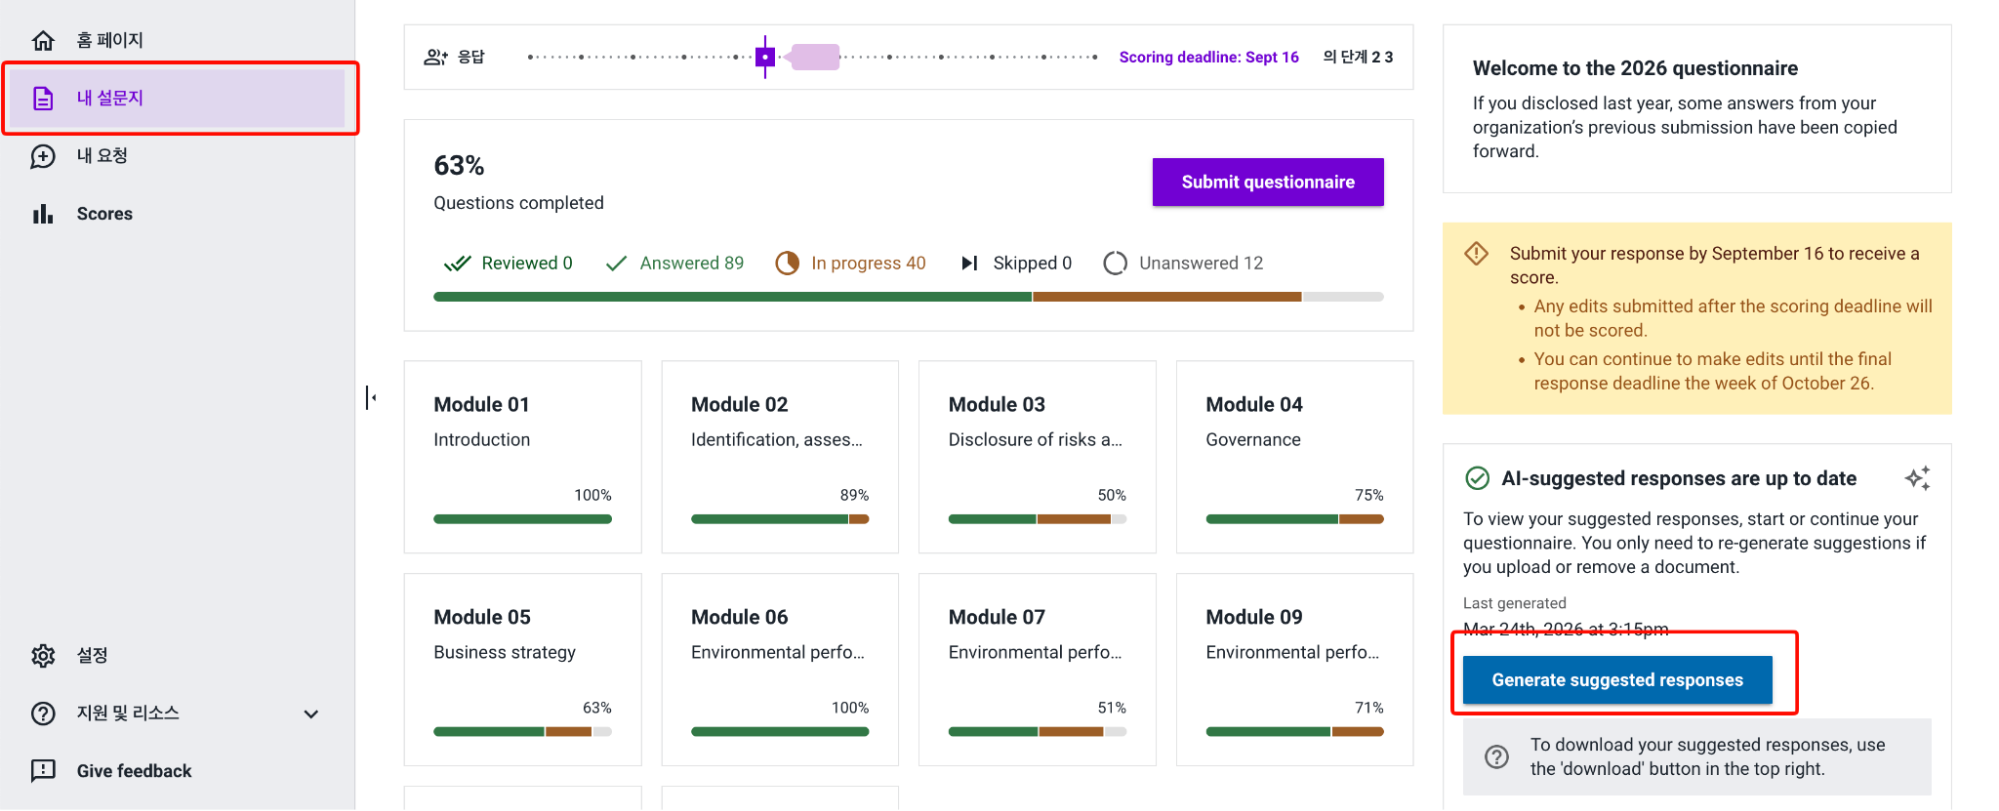Open the Scores bar chart icon
The height and width of the screenshot is (811, 1999).
pos(43,214)
